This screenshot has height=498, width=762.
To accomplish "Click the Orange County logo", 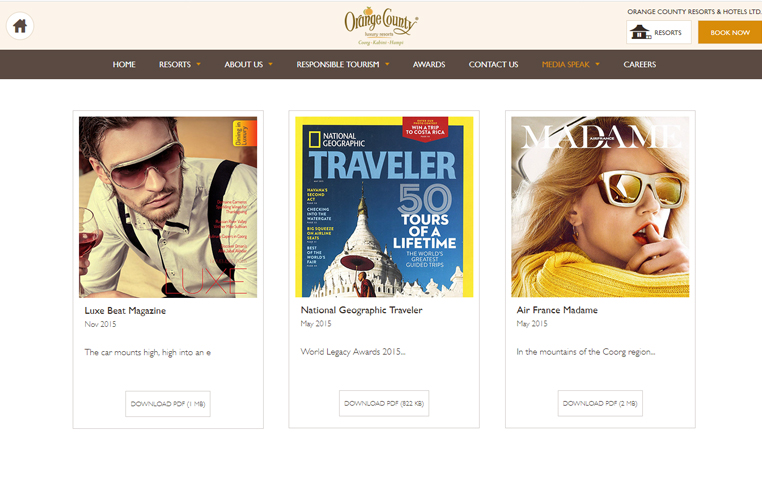I will click(x=381, y=26).
